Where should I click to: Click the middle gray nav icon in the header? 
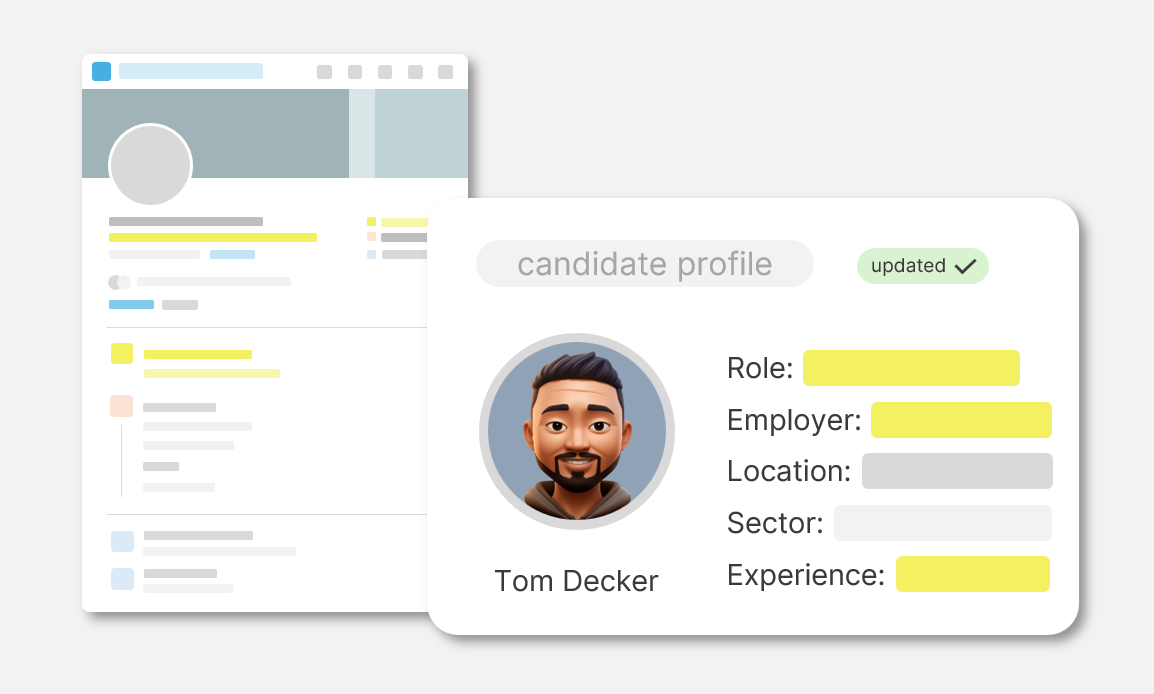point(385,71)
